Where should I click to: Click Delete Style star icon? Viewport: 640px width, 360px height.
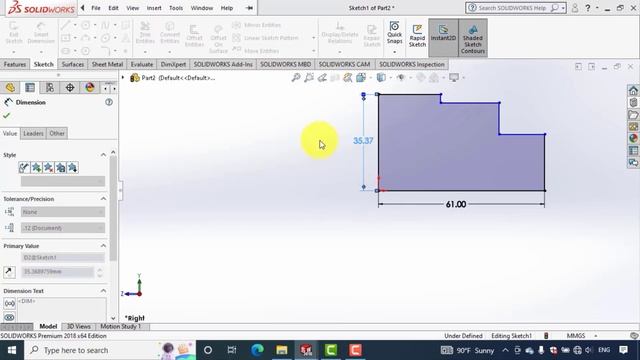49,167
